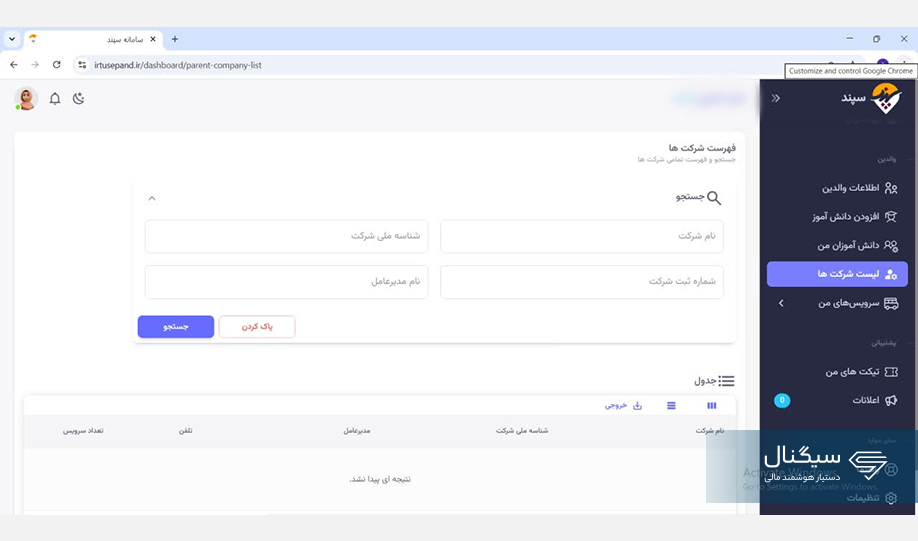Close the سامانه سپند tab
This screenshot has height=541, width=918.
153,39
